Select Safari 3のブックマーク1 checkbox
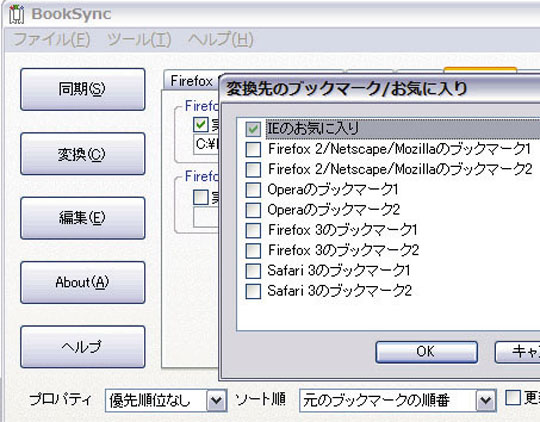Screen dimensions: 540x422 253,271
